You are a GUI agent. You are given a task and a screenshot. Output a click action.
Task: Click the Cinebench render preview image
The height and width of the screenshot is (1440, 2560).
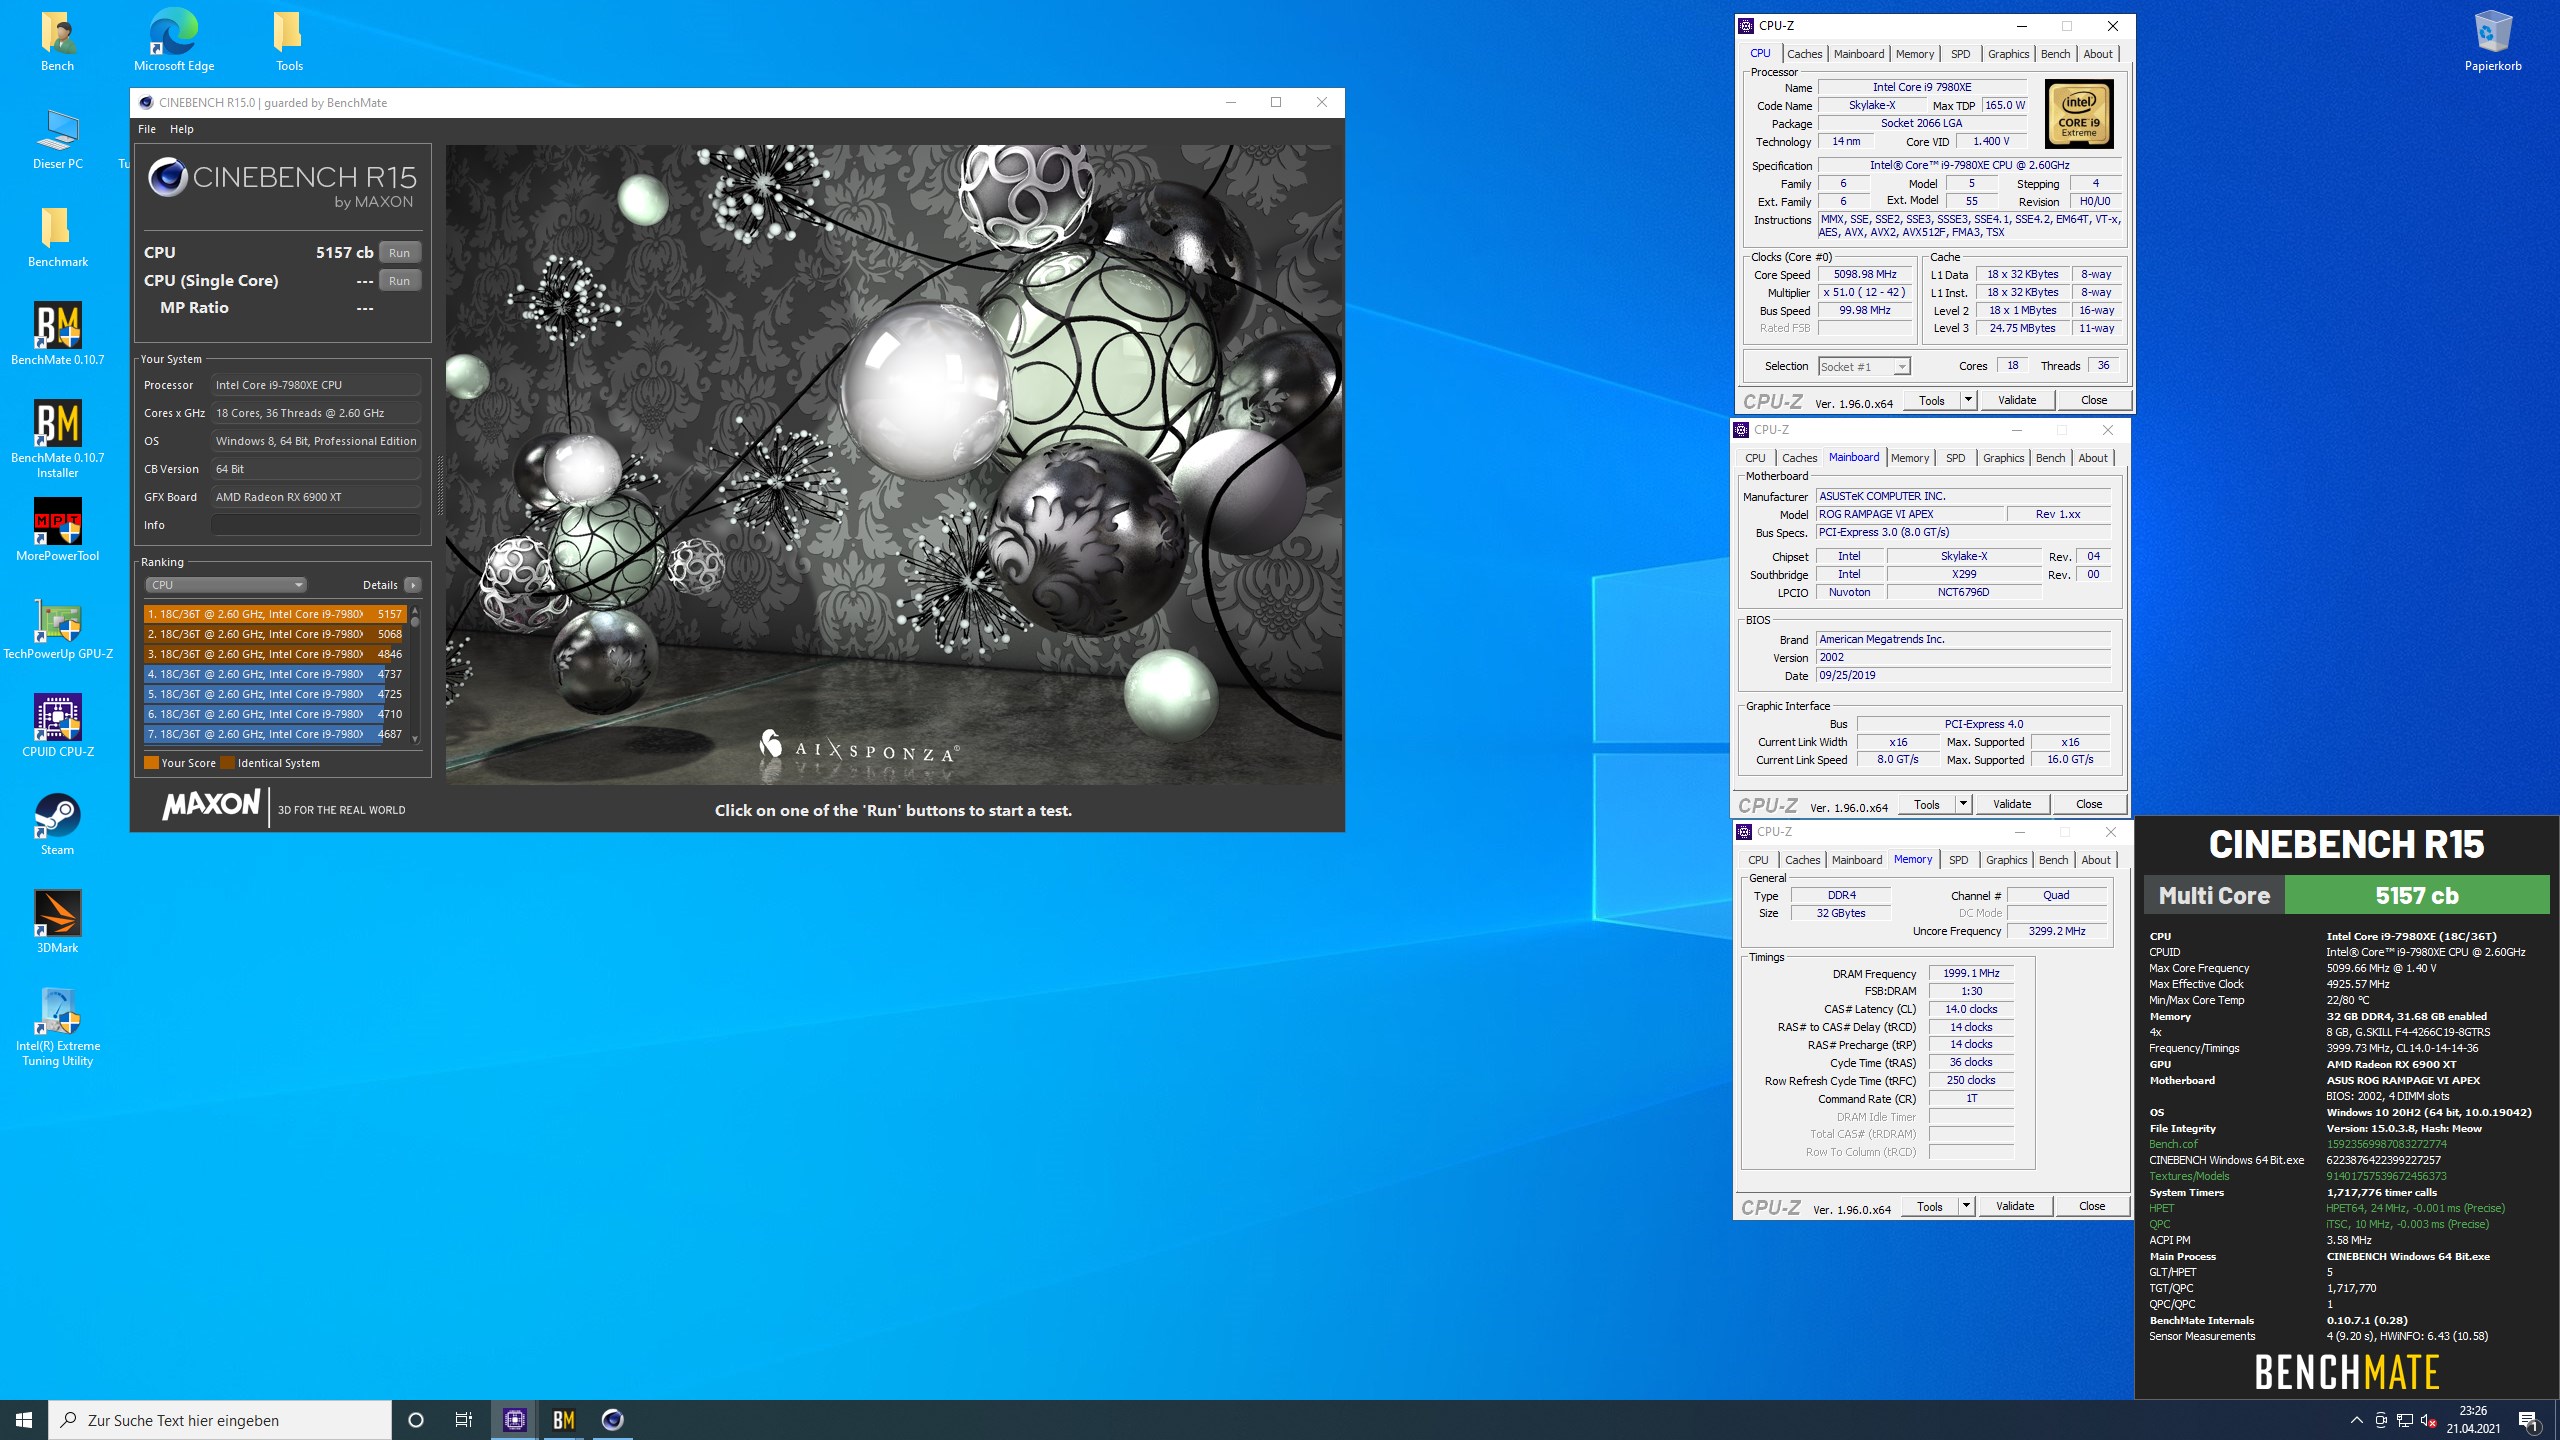(894, 465)
